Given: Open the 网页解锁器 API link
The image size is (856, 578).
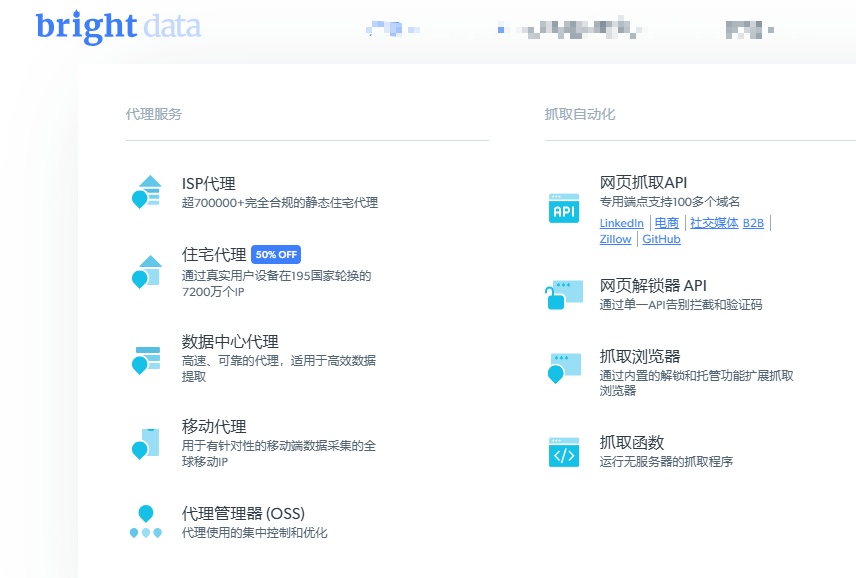Looking at the screenshot, I should coord(653,285).
